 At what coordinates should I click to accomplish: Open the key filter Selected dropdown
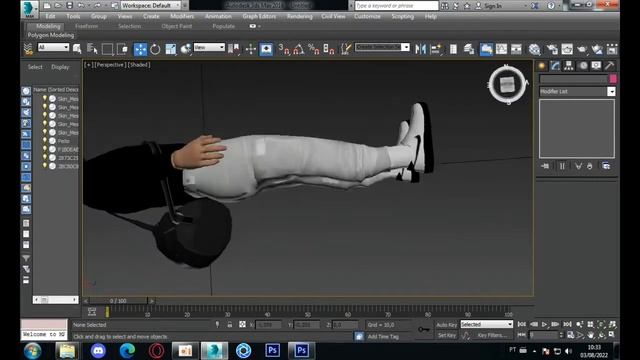pyautogui.click(x=487, y=324)
